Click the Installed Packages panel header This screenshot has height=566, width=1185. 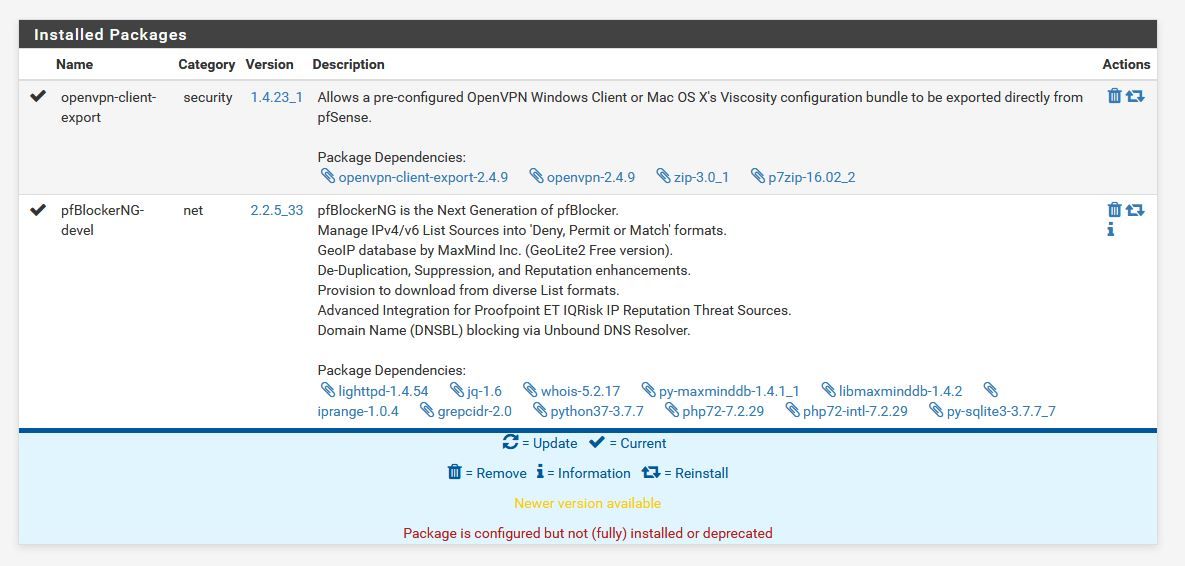coord(587,35)
